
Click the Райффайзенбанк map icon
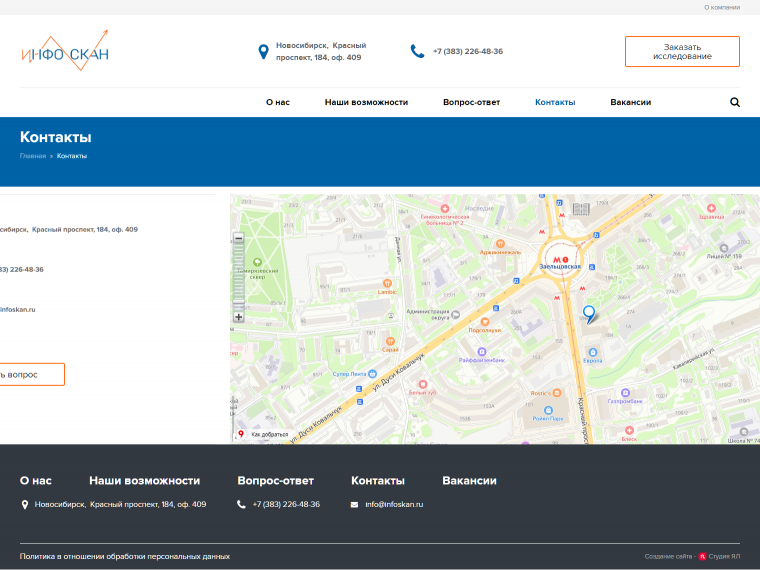click(x=481, y=351)
